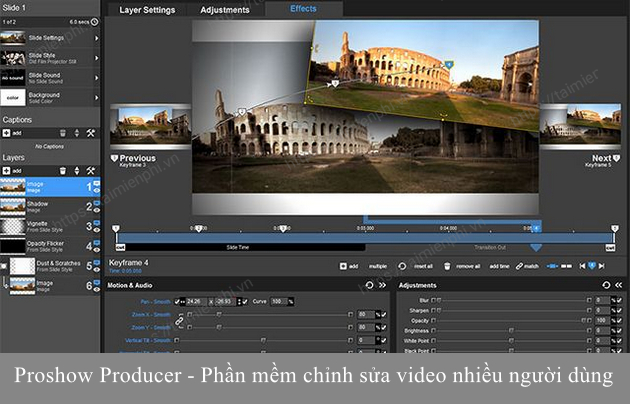The height and width of the screenshot is (404, 630).
Task: Switch to the Layer Settings tab
Action: coord(147,10)
